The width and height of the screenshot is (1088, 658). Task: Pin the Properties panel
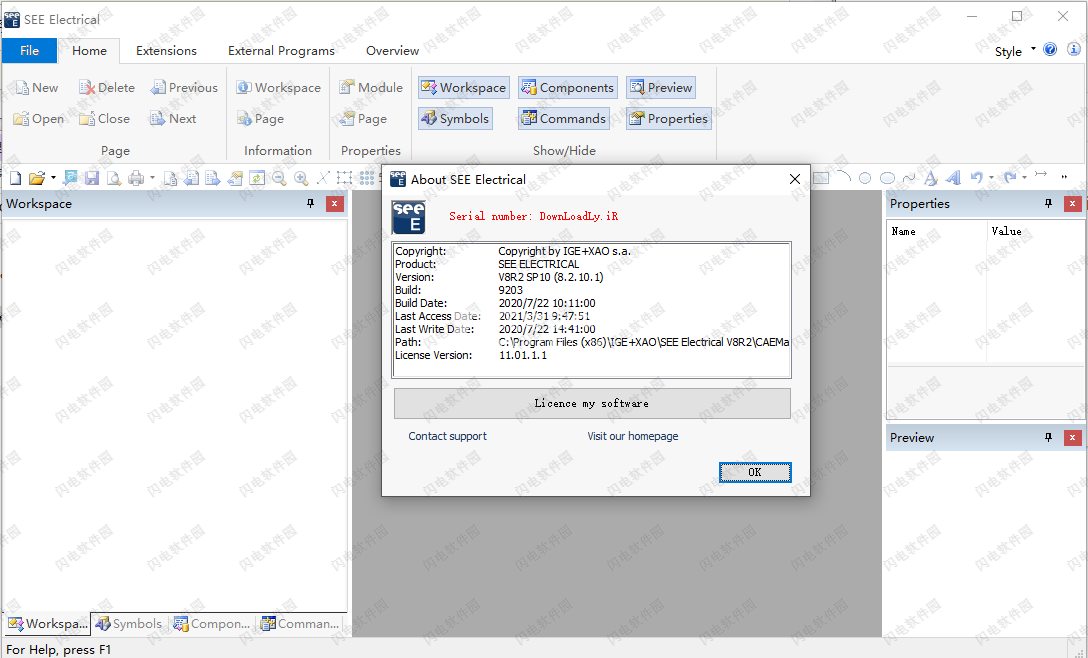pyautogui.click(x=1048, y=203)
